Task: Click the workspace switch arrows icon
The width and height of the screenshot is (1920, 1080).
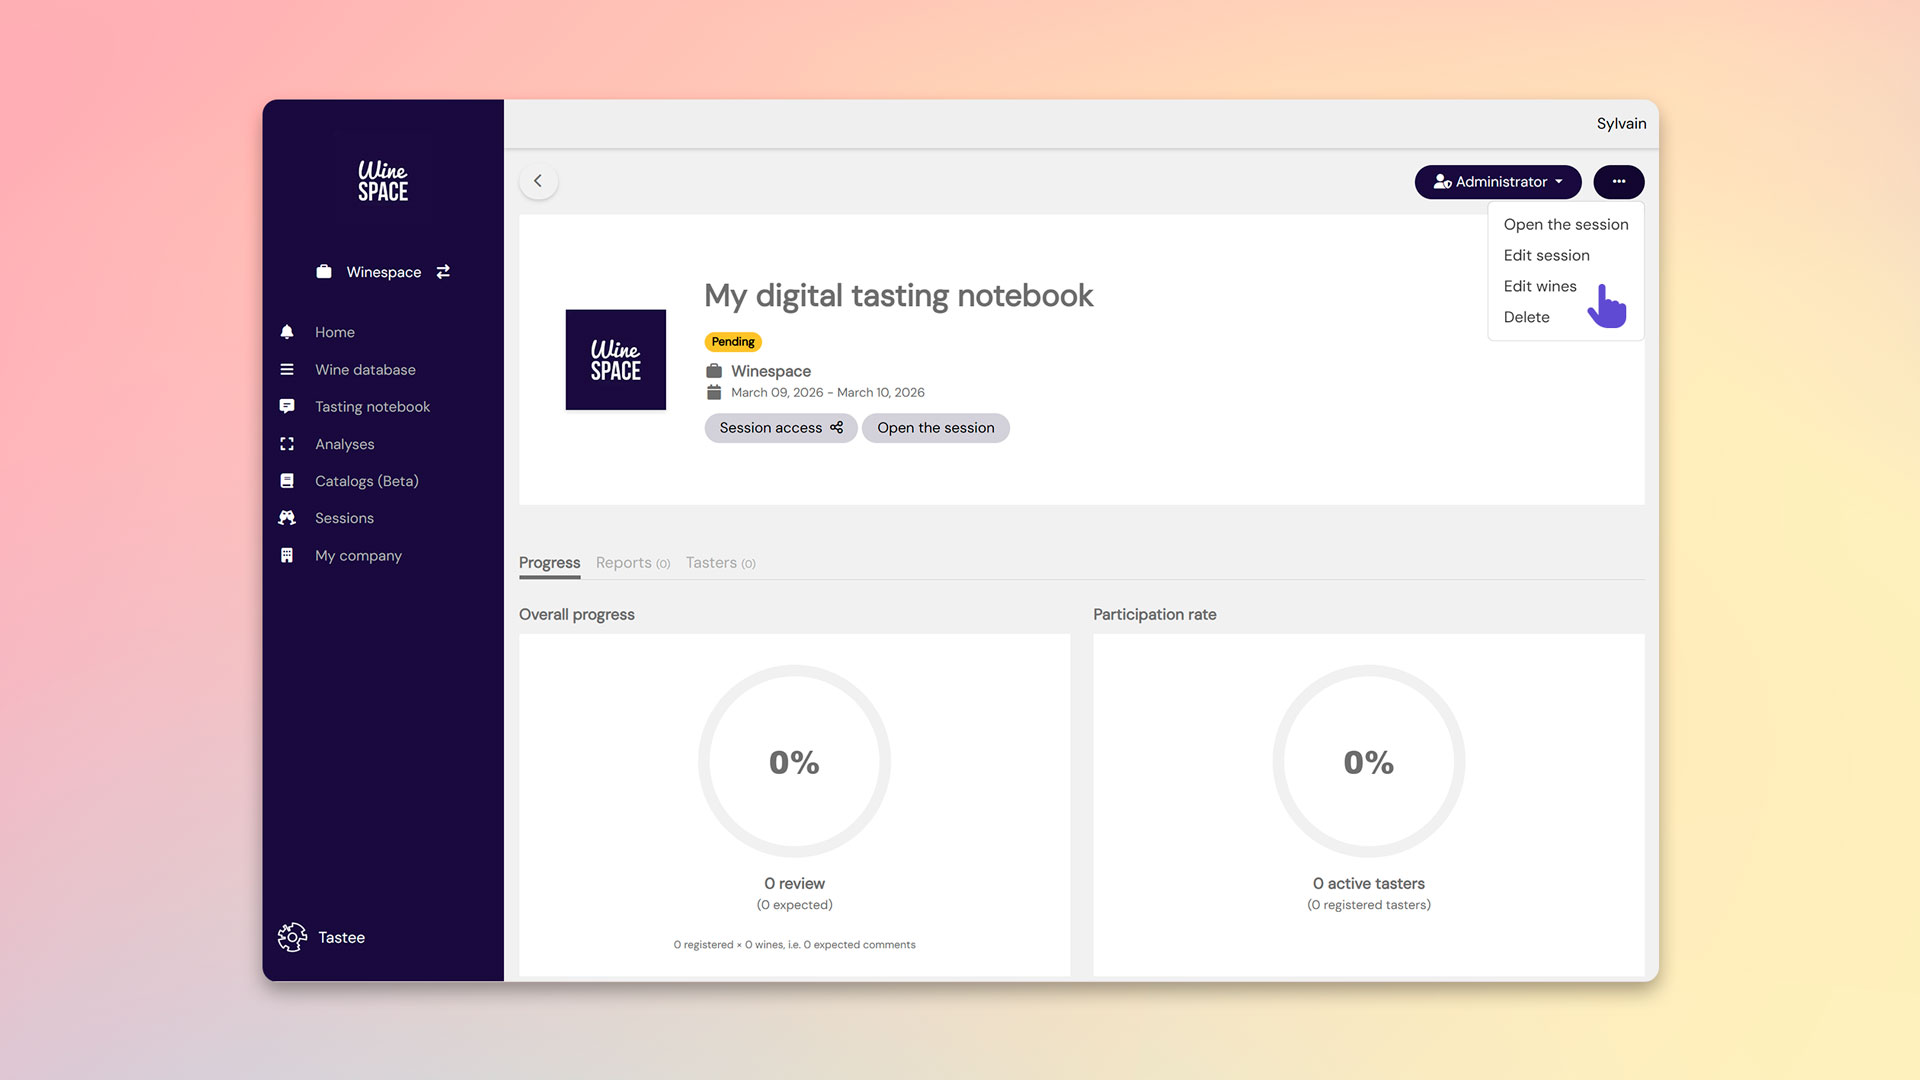Action: click(x=443, y=272)
